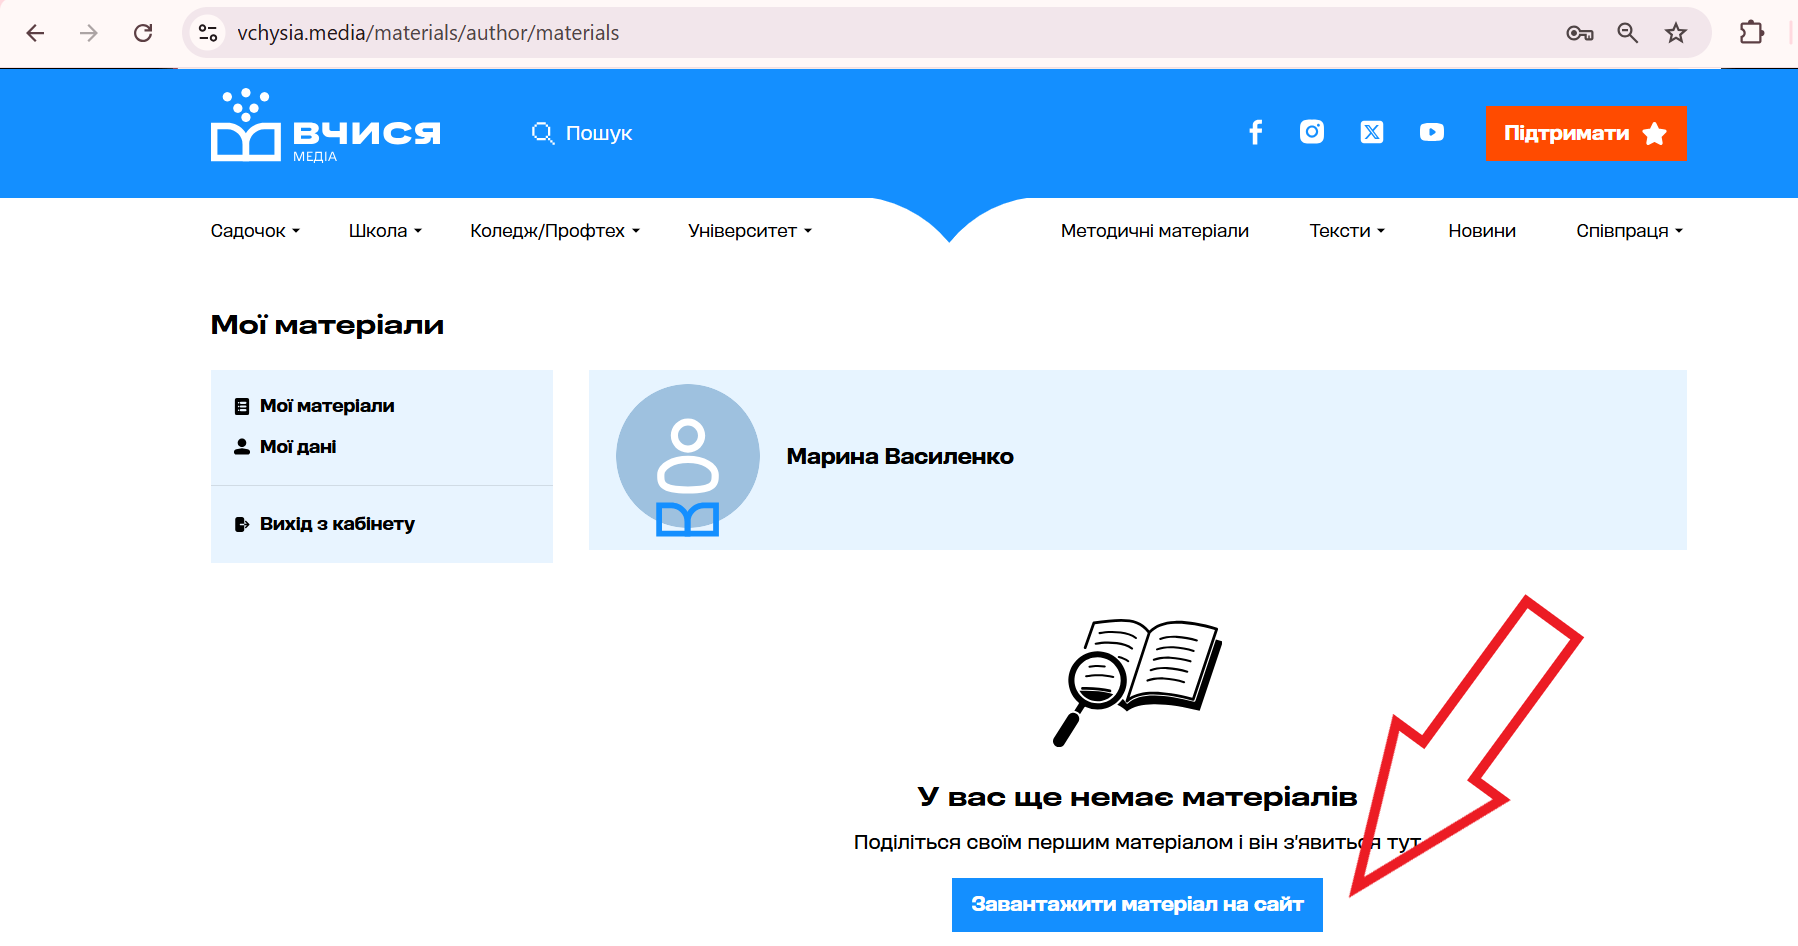Open the password key icon
The image size is (1798, 946).
[1580, 33]
